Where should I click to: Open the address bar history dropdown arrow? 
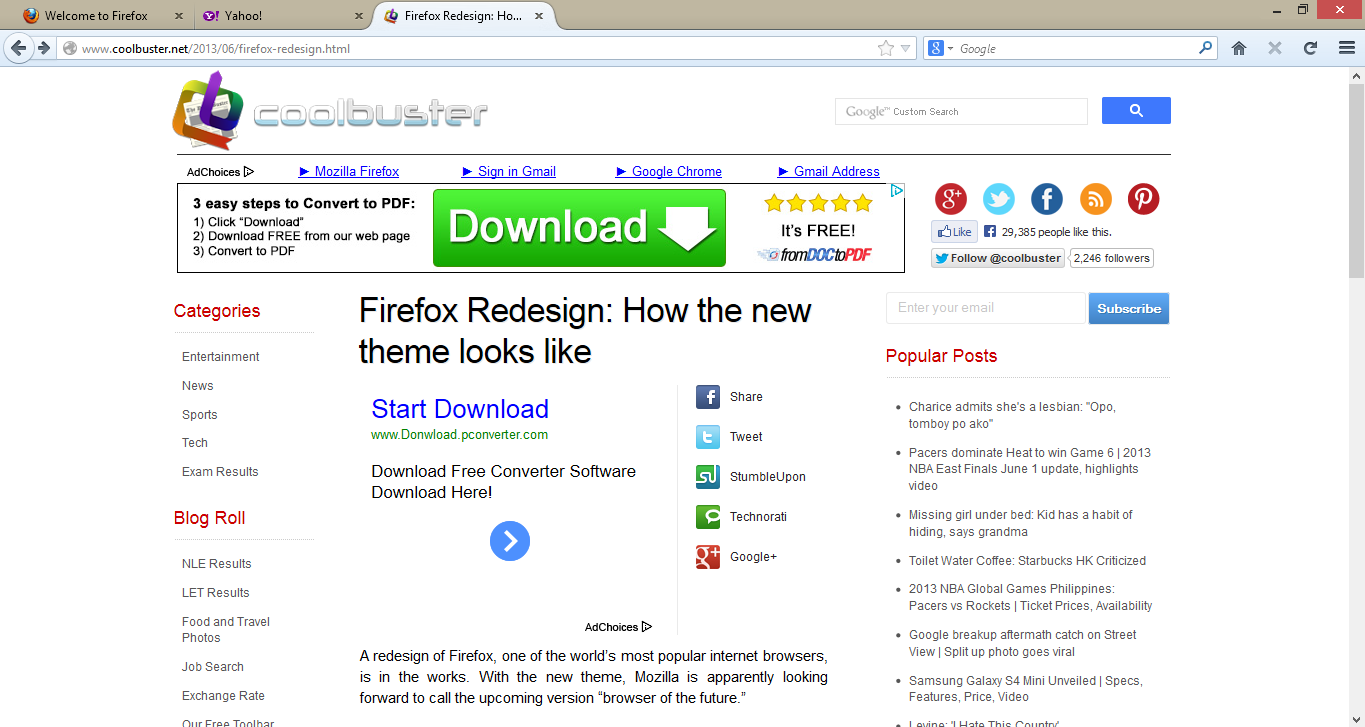[x=906, y=48]
